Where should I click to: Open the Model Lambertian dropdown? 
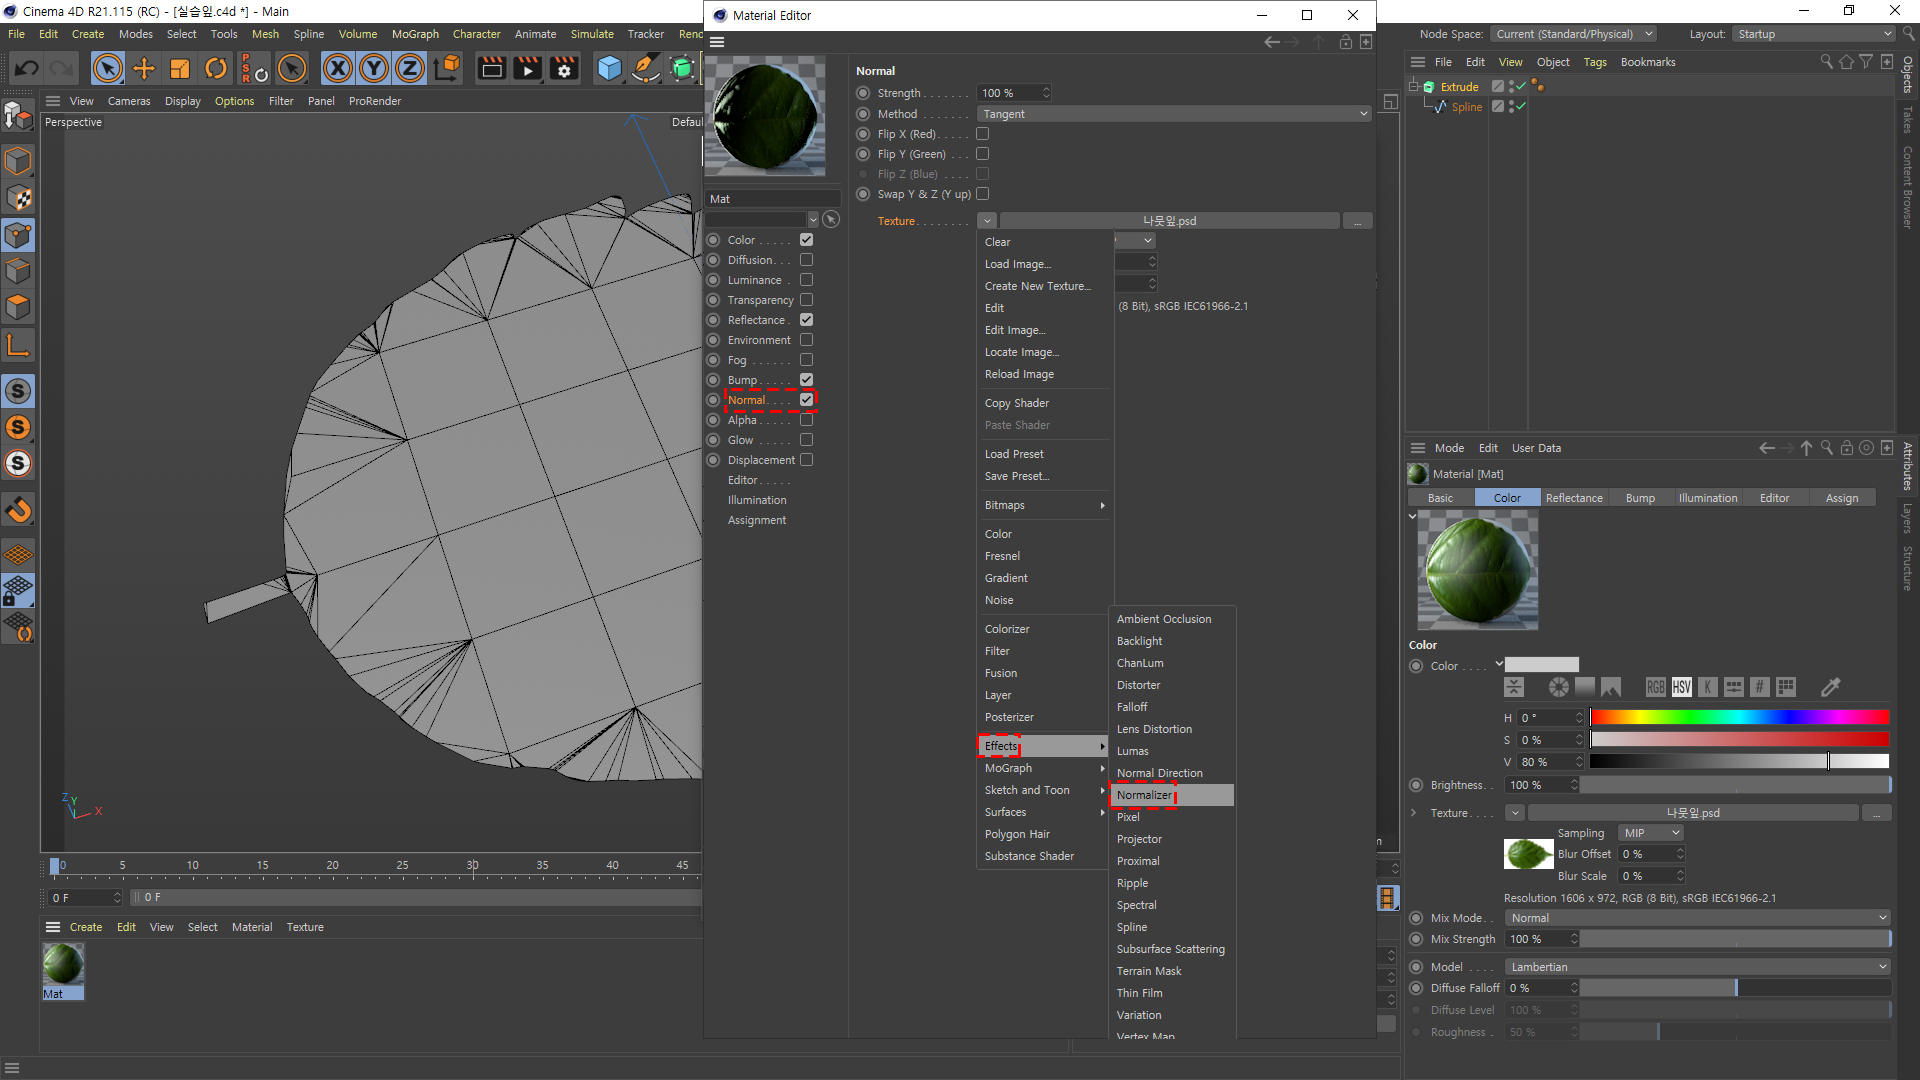pyautogui.click(x=1697, y=967)
